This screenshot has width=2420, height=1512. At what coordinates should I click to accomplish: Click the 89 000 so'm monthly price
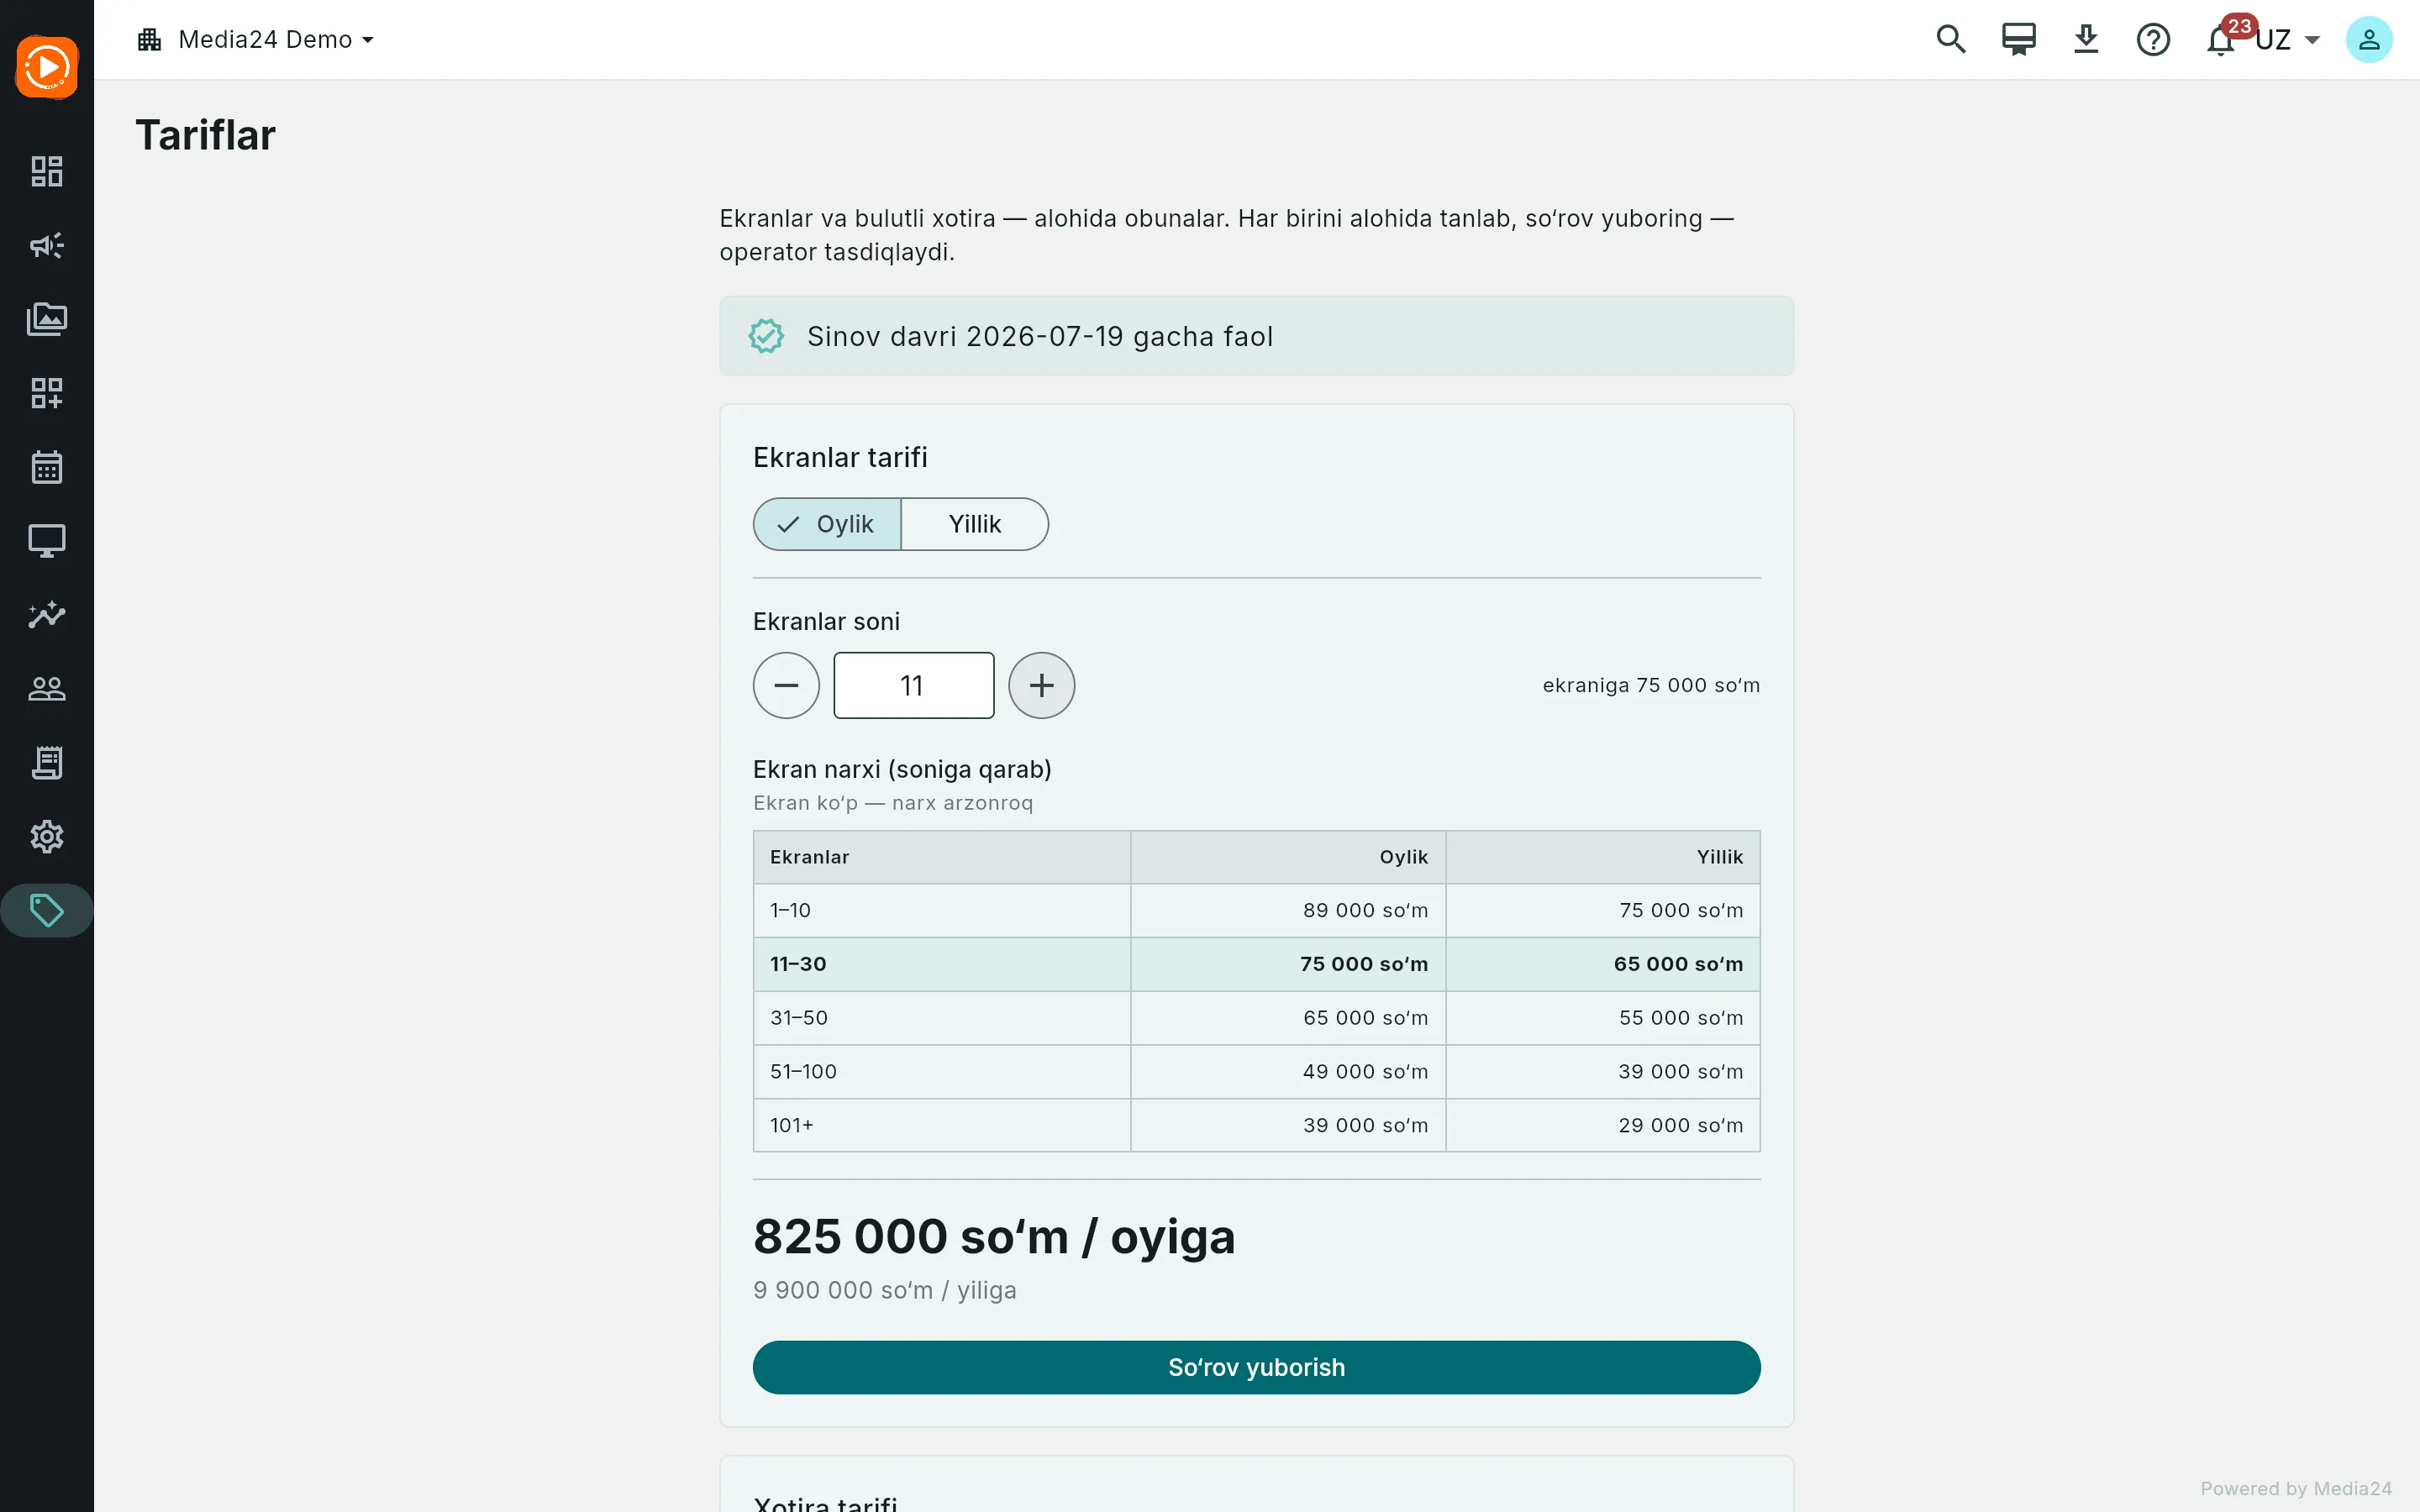1365,910
